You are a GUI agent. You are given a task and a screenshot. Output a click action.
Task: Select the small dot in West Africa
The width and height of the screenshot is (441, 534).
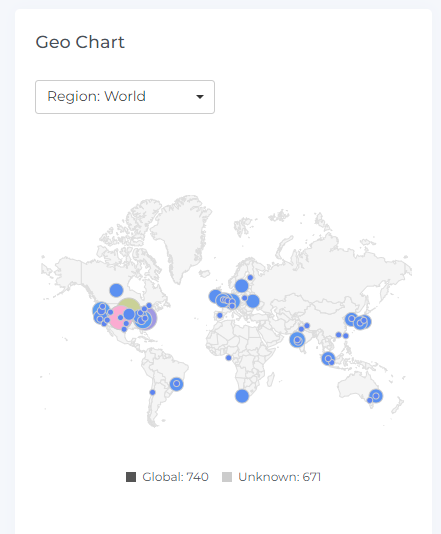coord(229,358)
